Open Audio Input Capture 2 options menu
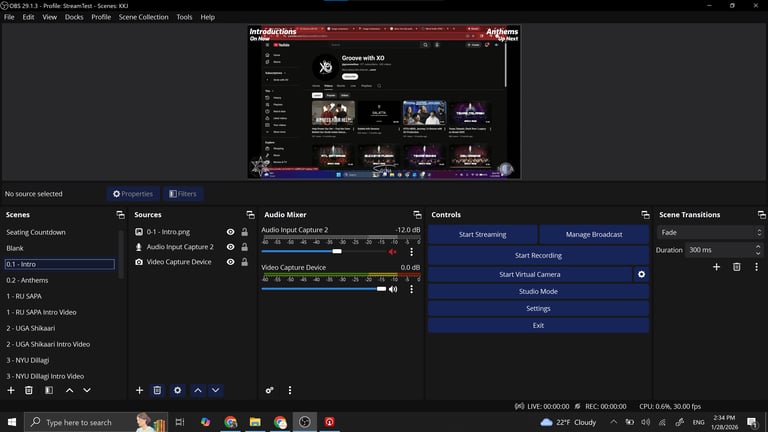 (411, 252)
